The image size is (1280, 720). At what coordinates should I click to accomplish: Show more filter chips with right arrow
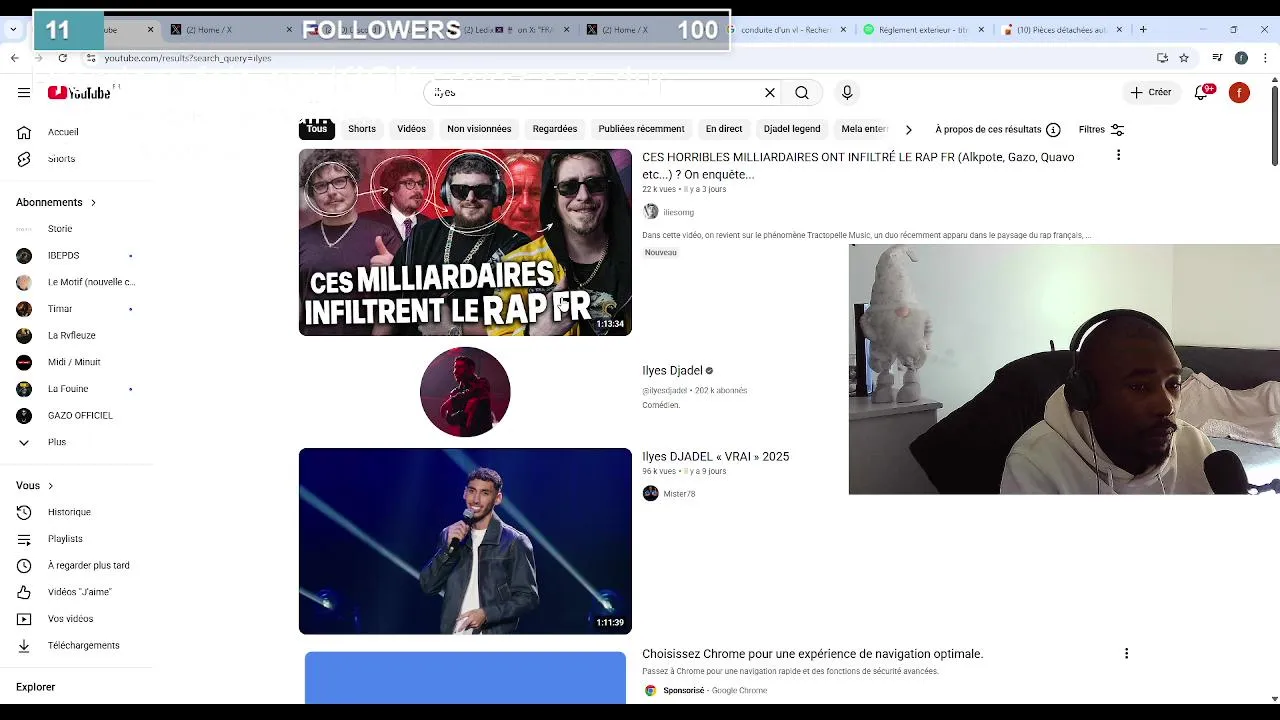click(x=908, y=130)
